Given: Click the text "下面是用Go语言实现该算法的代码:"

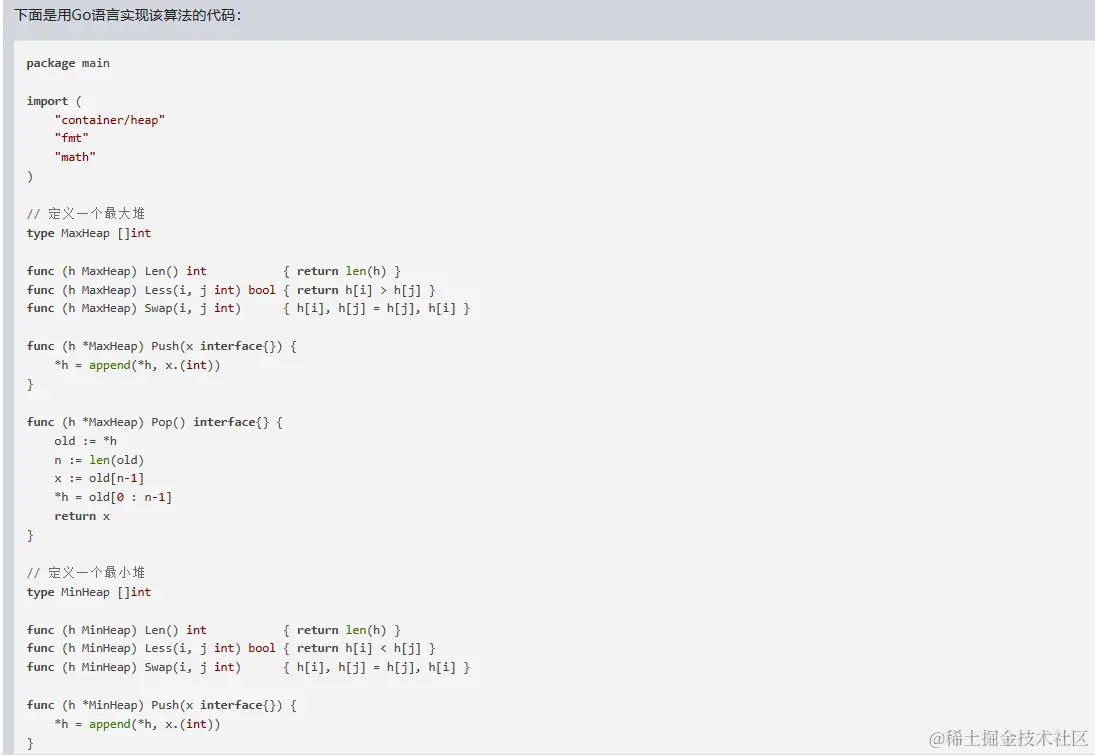Looking at the screenshot, I should (128, 15).
